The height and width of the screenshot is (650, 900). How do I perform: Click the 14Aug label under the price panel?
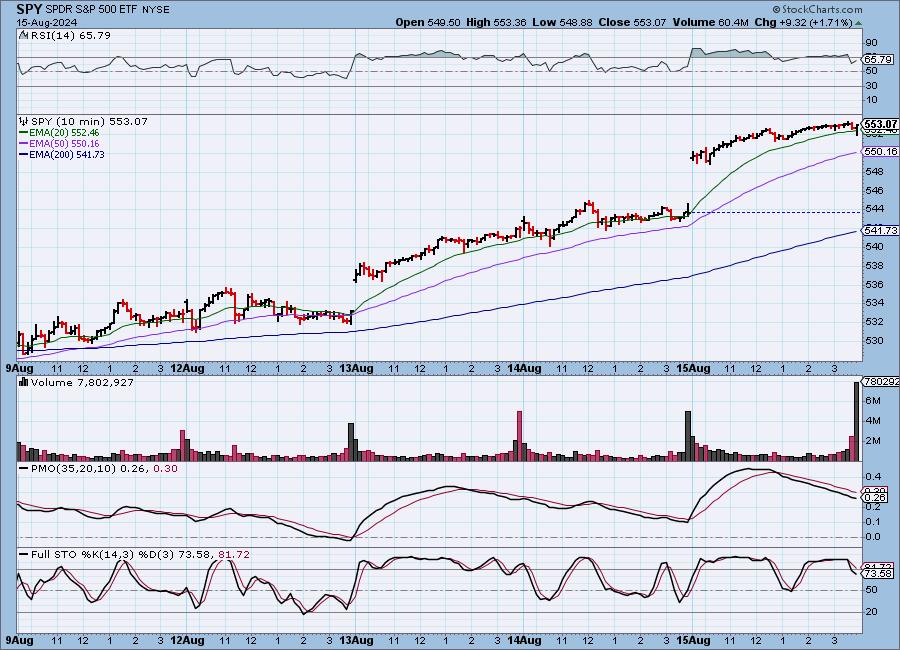[x=526, y=368]
